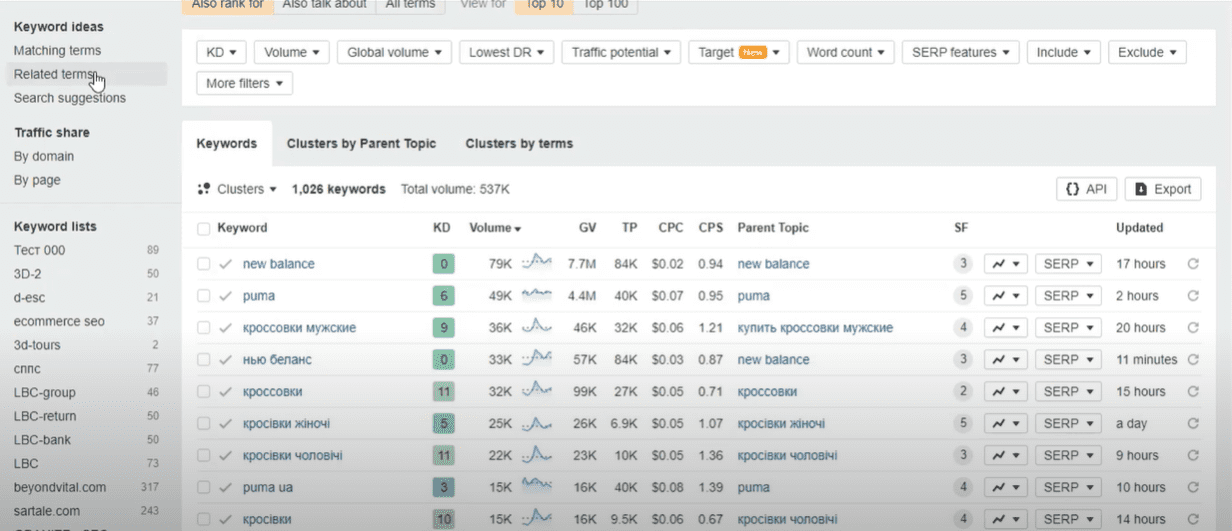Viewport: 1232px width, 531px height.
Task: Click checkmark icon beside кроссовки мужские
Action: (226, 328)
